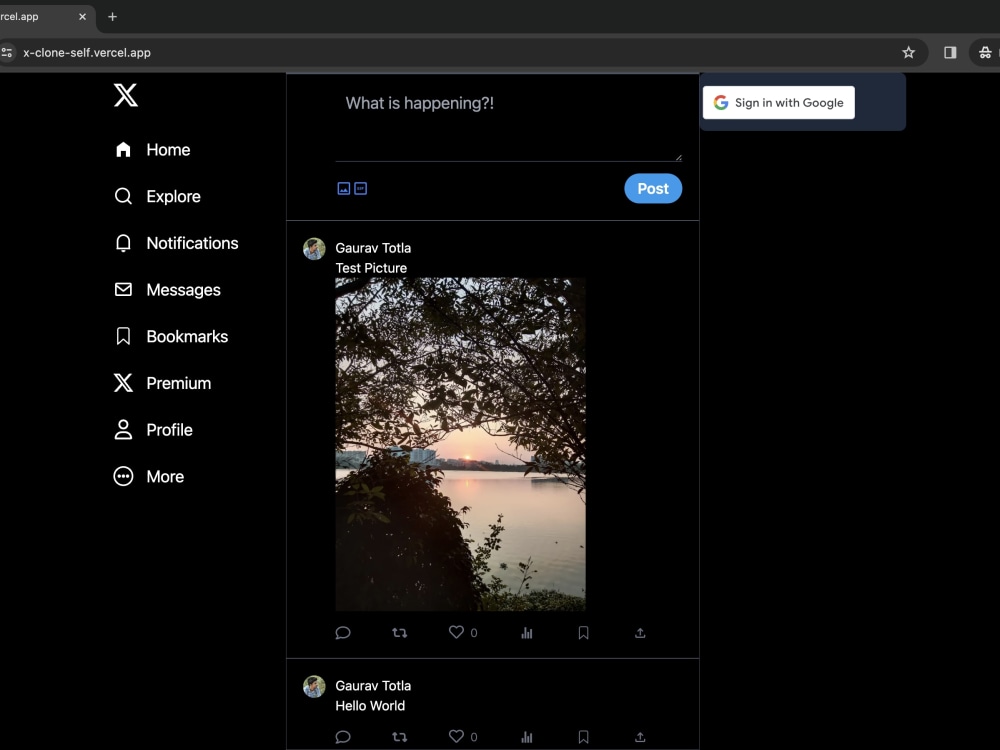This screenshot has width=1000, height=750.
Task: Click author name on Hello World post
Action: (373, 686)
